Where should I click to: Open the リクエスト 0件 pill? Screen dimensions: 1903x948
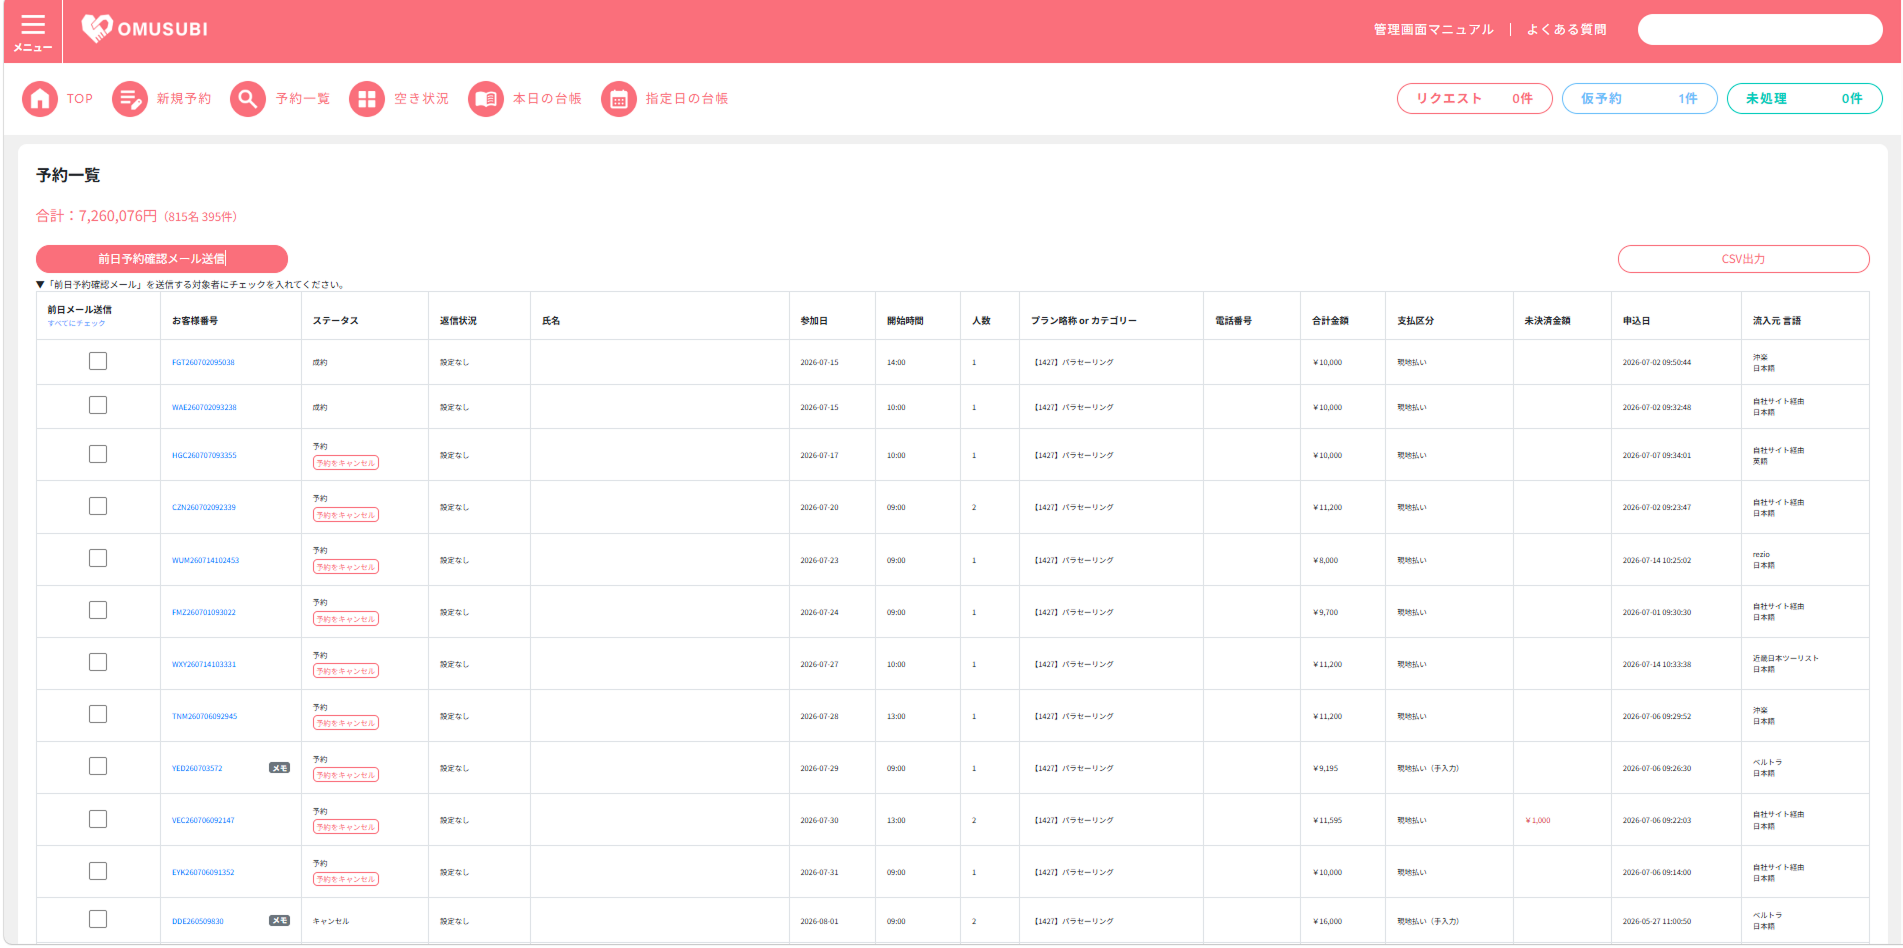[x=1474, y=99]
